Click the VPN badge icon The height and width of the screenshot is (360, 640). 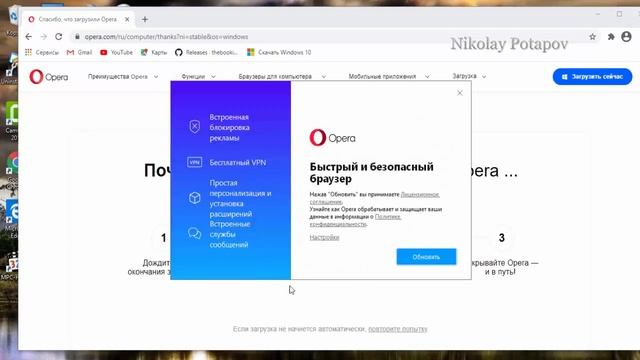(195, 162)
